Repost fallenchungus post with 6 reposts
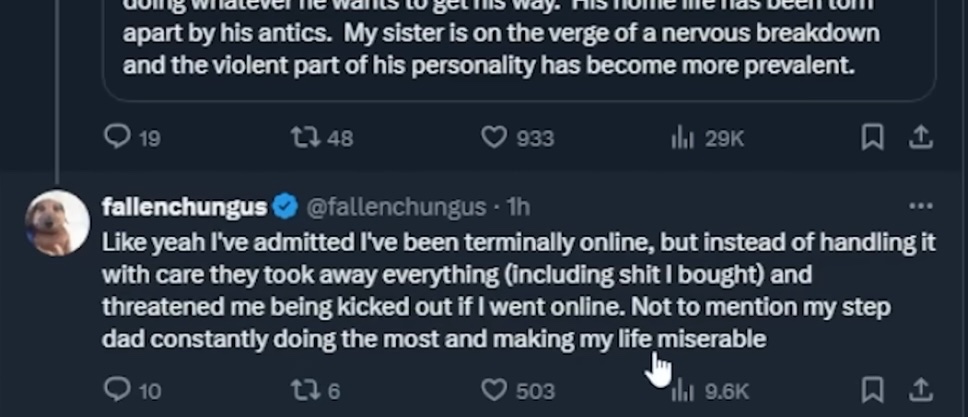 click(305, 389)
